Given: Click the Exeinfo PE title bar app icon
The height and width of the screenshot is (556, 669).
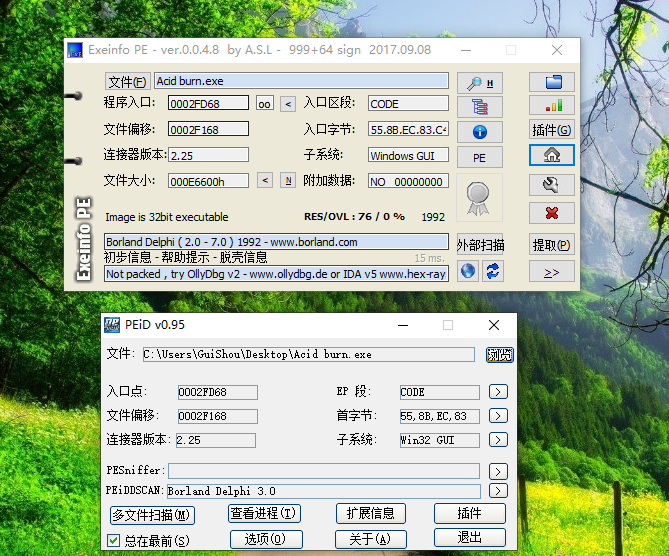Looking at the screenshot, I should click(75, 50).
